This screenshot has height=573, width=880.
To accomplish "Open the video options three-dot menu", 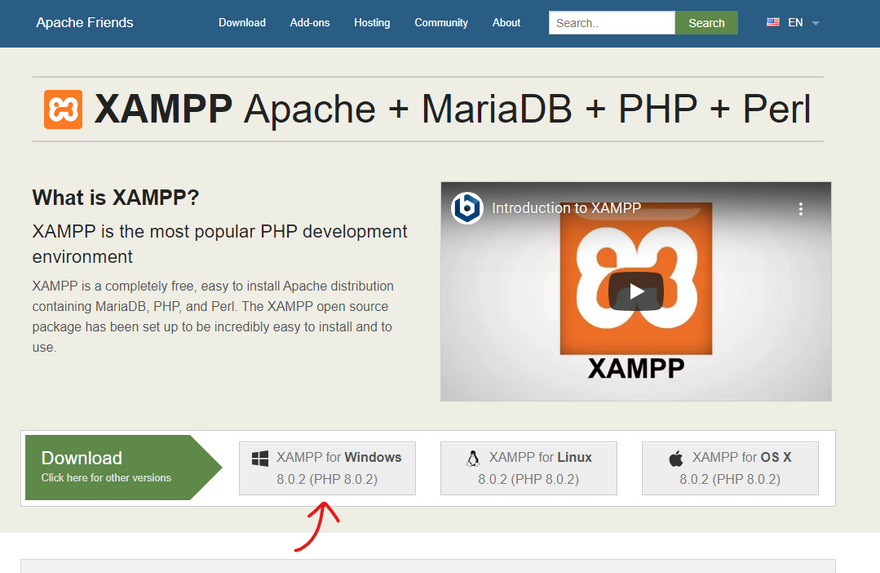I will [x=800, y=209].
